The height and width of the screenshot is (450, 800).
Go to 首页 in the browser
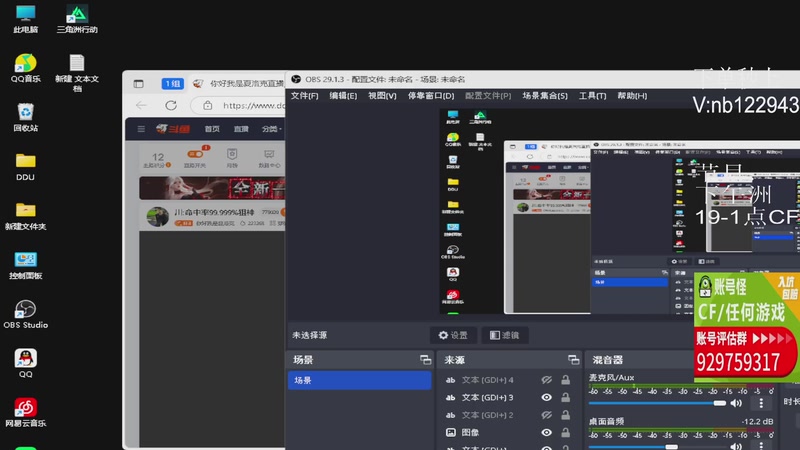(212, 129)
